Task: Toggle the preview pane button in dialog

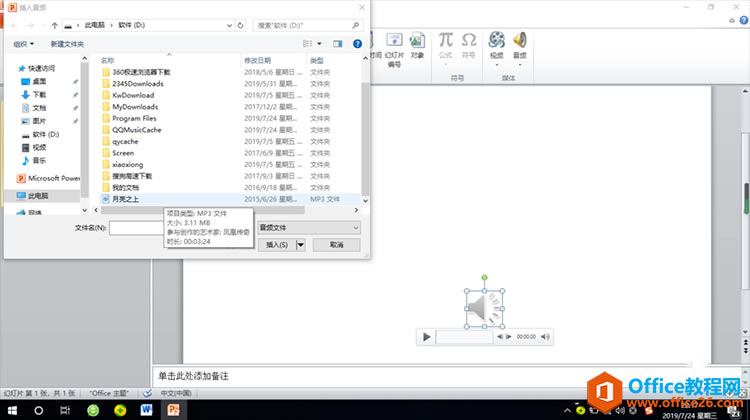Action: (338, 44)
